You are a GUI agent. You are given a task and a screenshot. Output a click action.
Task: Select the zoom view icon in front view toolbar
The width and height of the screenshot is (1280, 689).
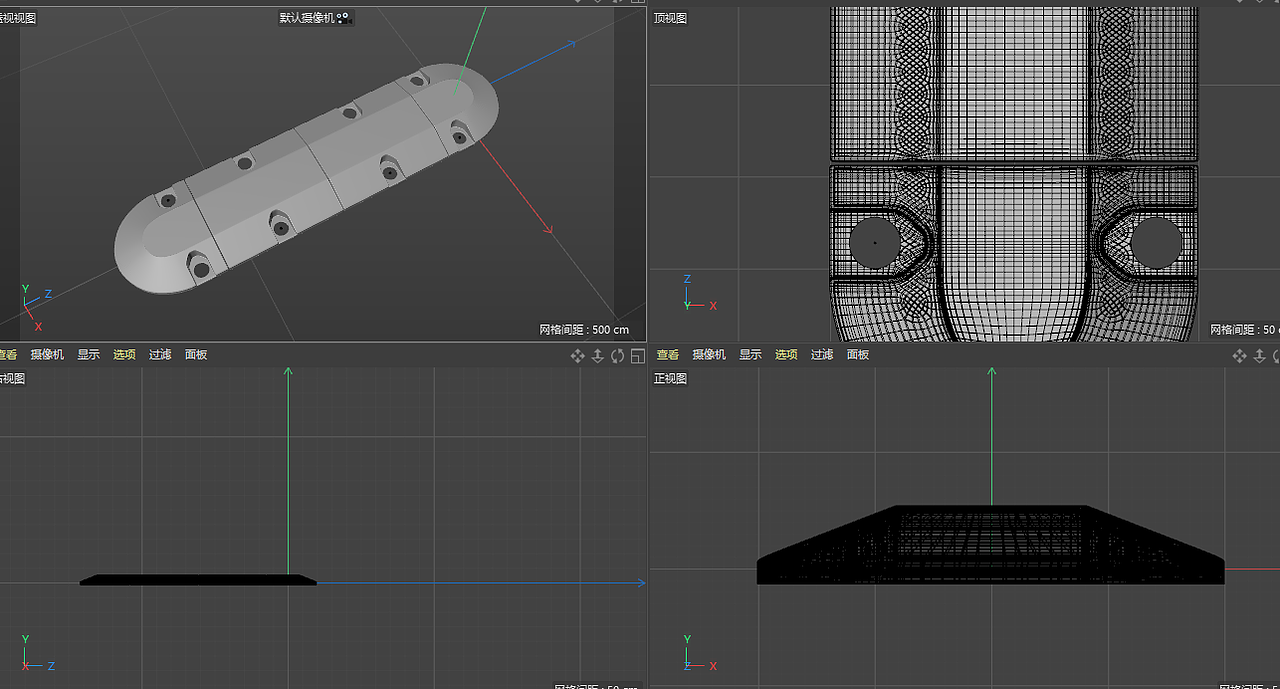(1260, 356)
